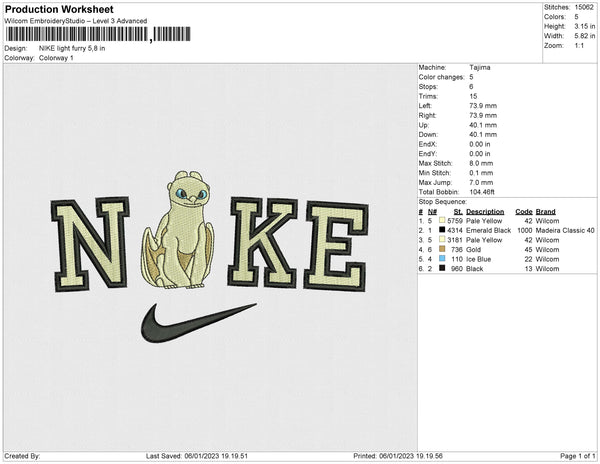Click the height value '3.15 in'
Viewport: 600px width, 464px height.
coord(584,26)
